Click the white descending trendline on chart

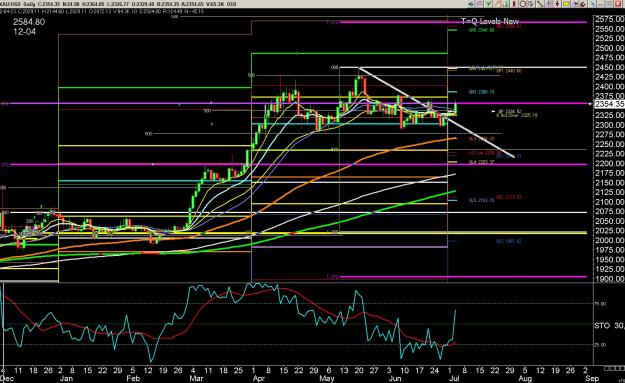(x=436, y=112)
